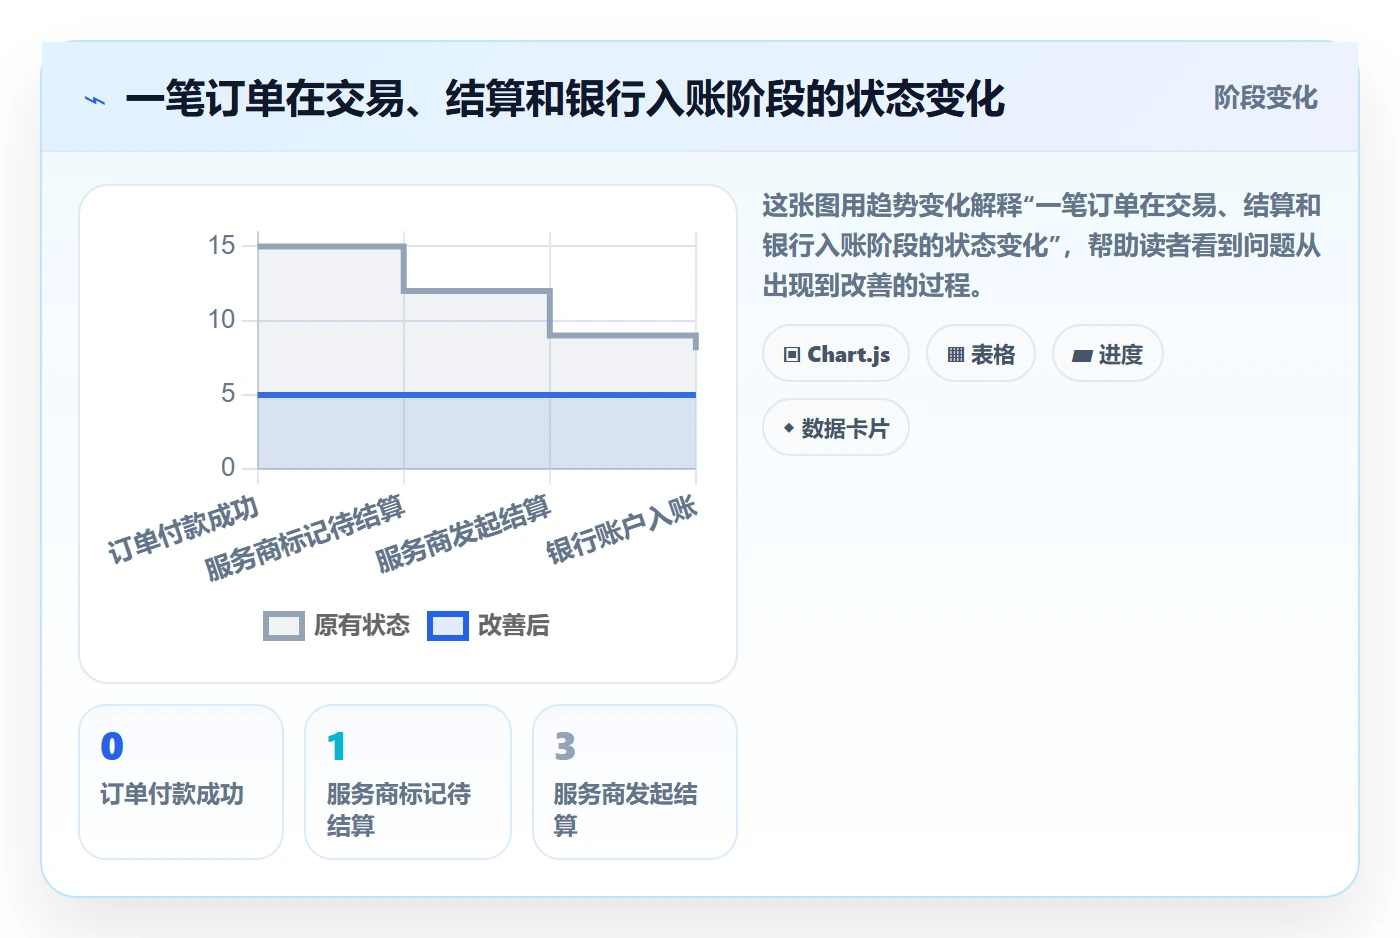
Task: Toggle the 原有状态 legend entry
Action: (337, 626)
